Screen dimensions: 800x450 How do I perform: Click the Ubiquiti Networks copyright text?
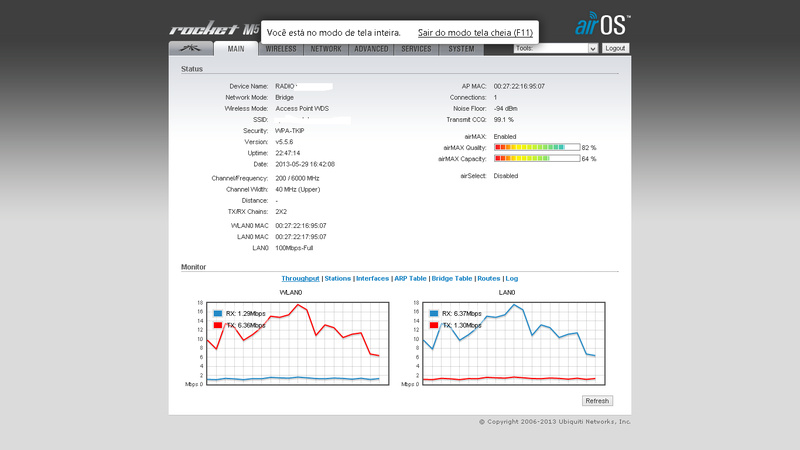coord(555,422)
